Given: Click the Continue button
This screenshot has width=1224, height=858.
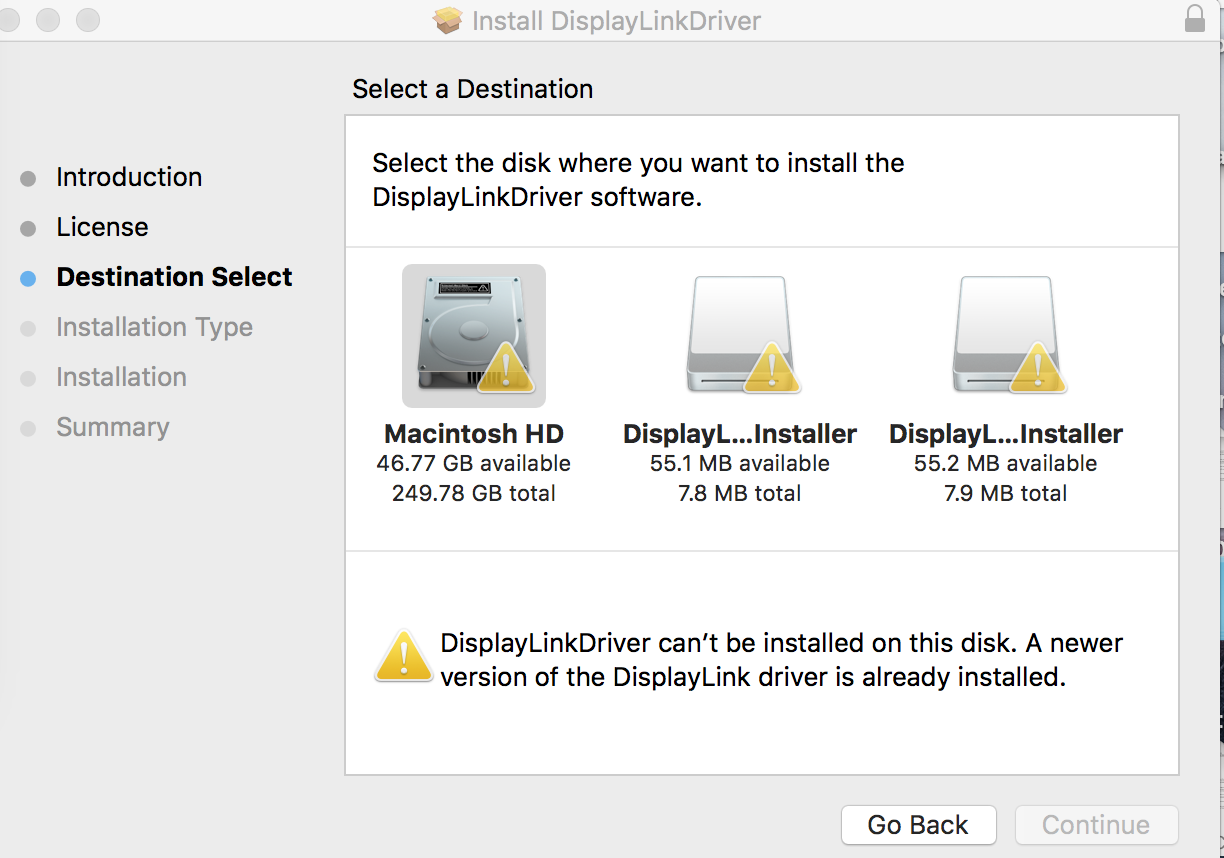Looking at the screenshot, I should [1096, 825].
